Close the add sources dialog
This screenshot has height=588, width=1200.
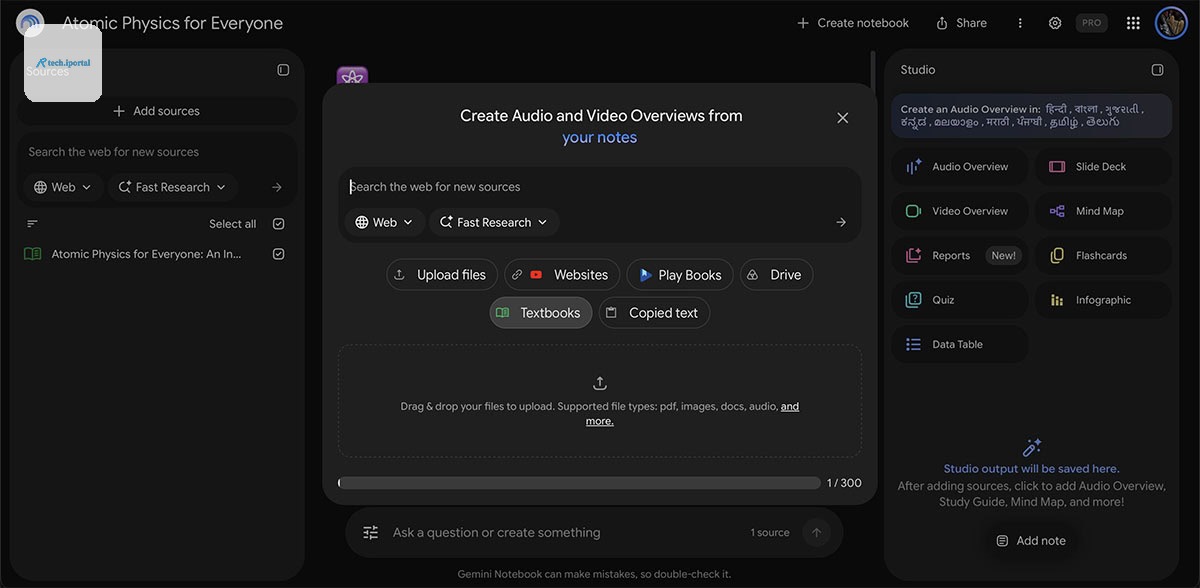(x=843, y=118)
